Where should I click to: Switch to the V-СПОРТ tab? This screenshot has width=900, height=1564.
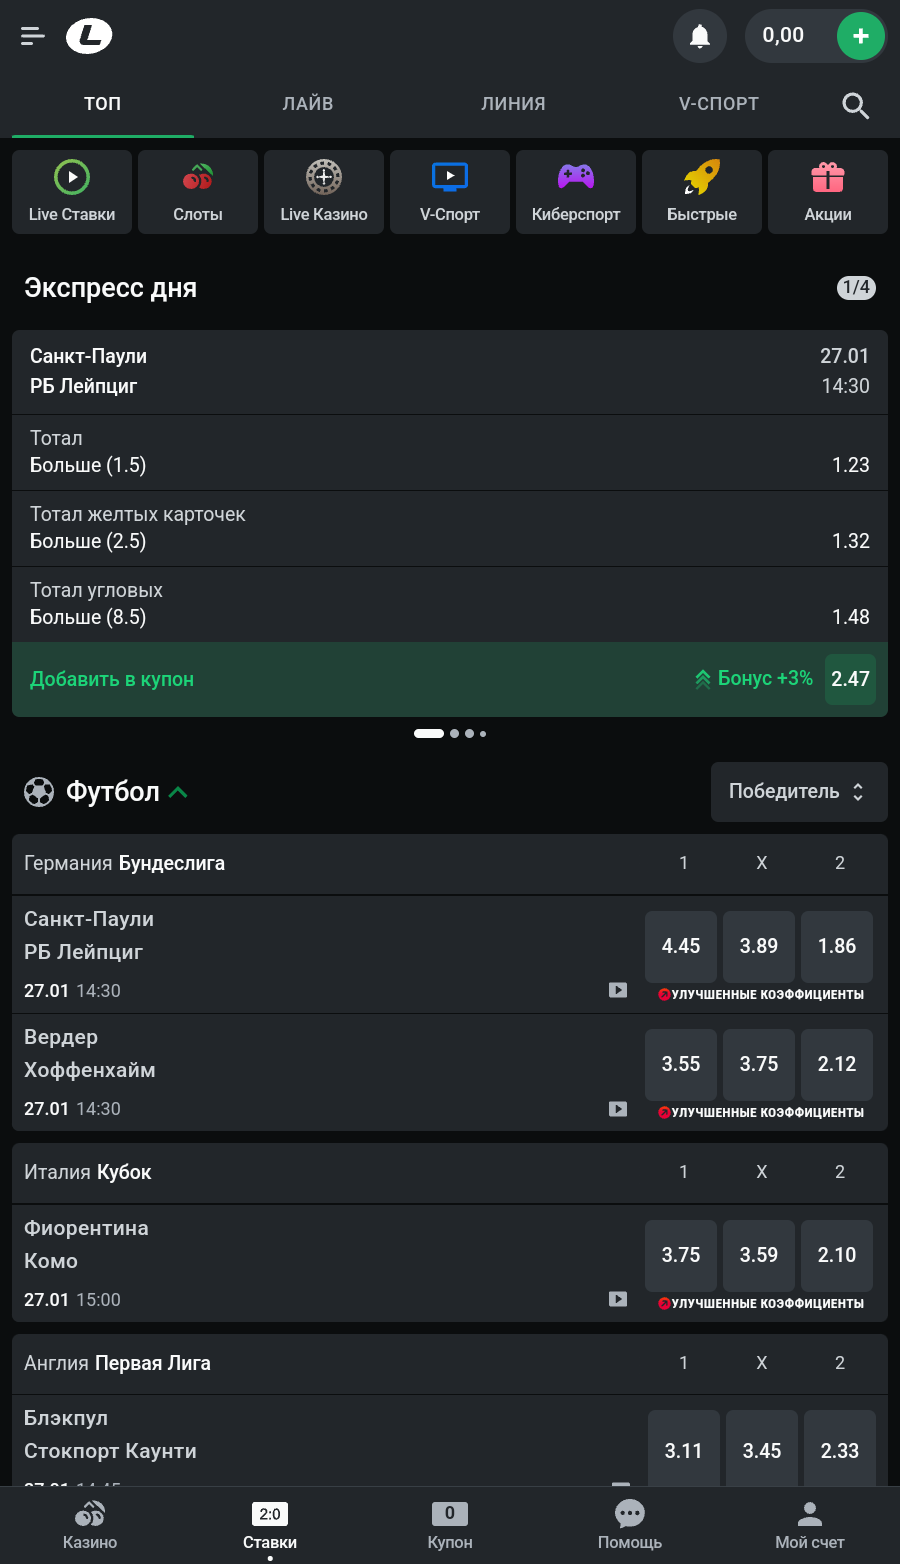(719, 104)
